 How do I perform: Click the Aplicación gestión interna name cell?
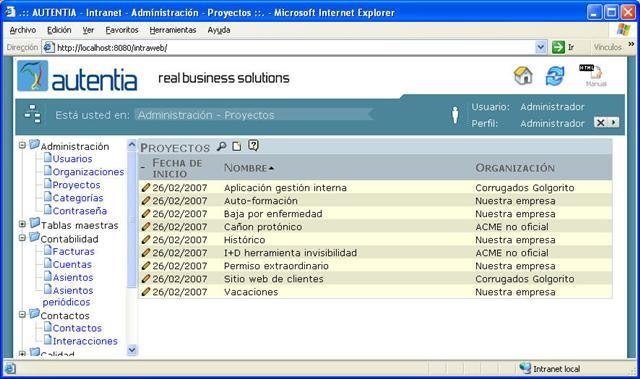285,188
